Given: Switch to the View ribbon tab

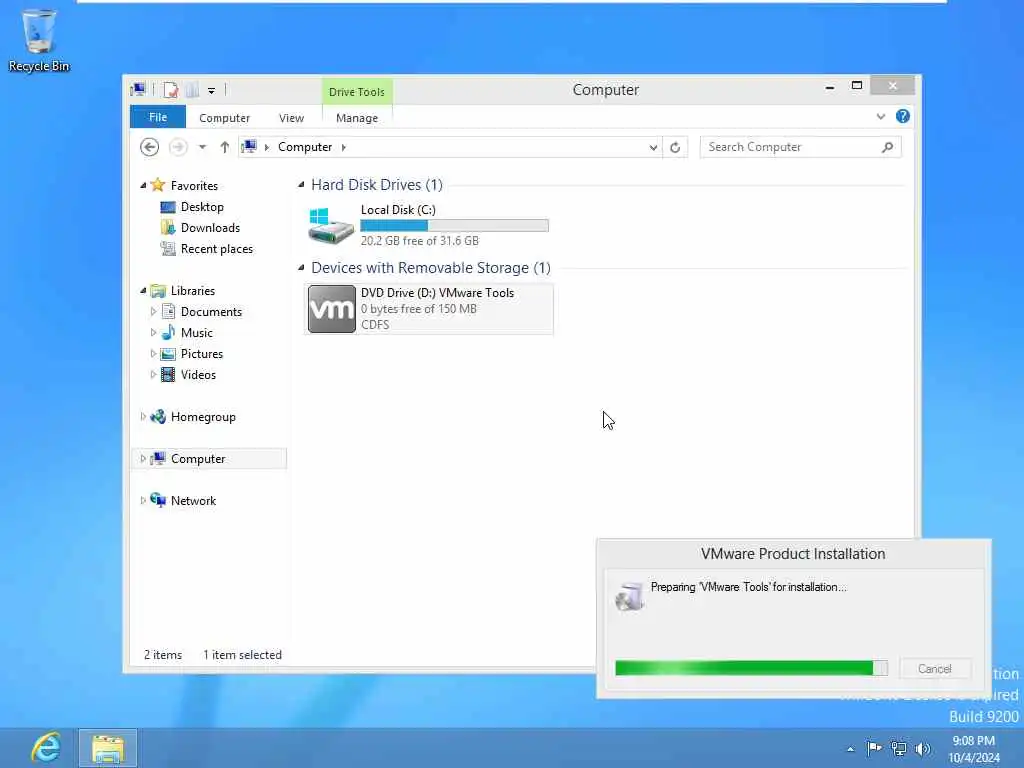Looking at the screenshot, I should click(x=291, y=118).
